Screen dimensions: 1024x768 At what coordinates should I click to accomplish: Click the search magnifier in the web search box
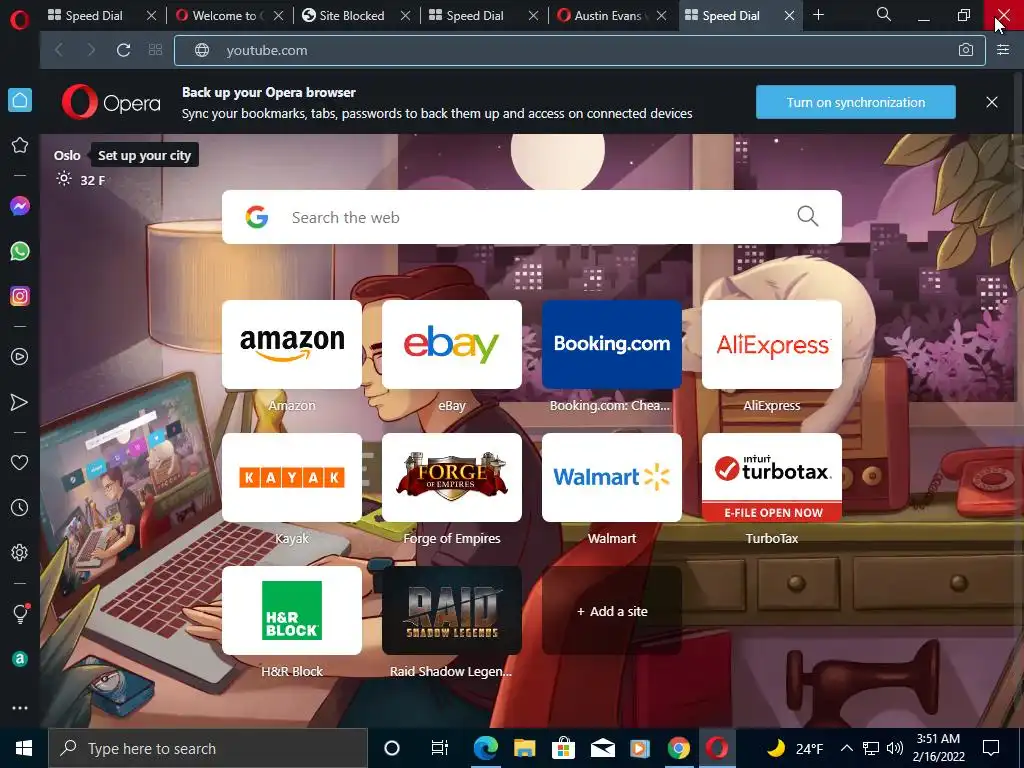pos(808,216)
